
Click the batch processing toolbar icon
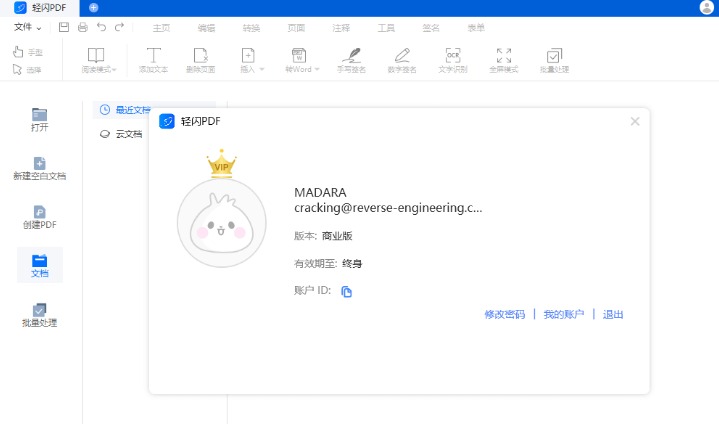[x=554, y=56]
